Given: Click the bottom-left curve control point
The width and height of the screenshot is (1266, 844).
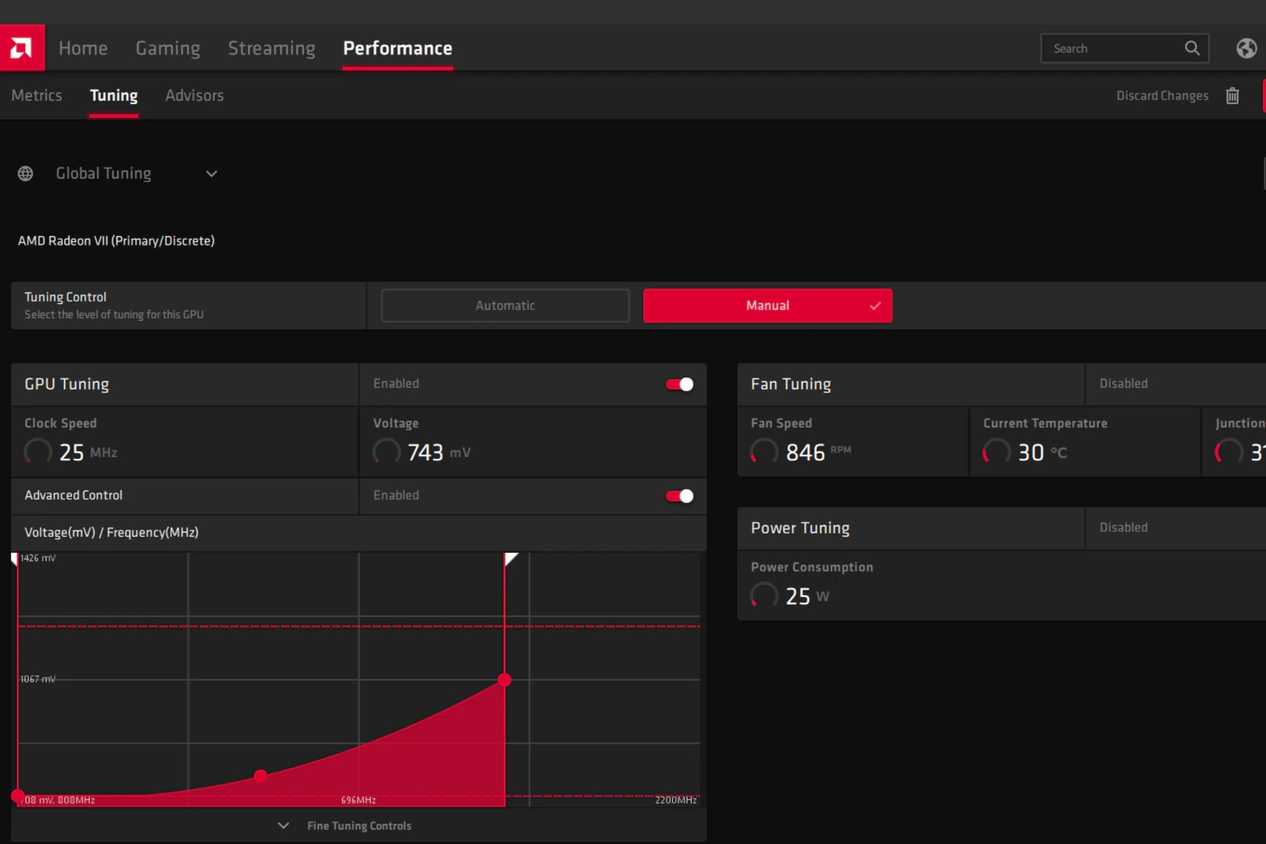Looking at the screenshot, I should click(x=18, y=797).
